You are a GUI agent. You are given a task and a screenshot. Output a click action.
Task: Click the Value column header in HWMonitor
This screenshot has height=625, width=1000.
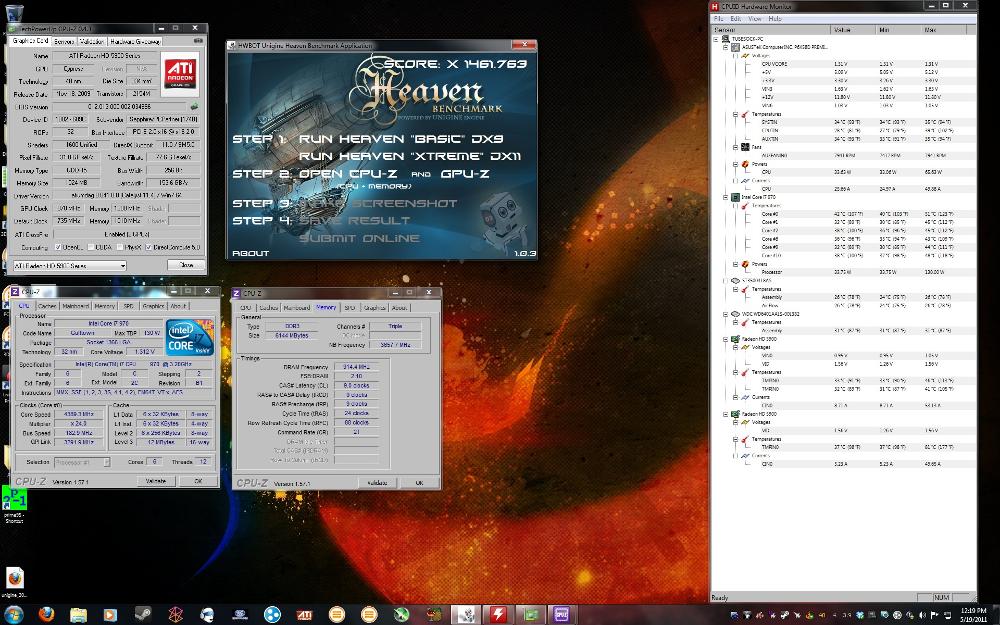pos(853,30)
